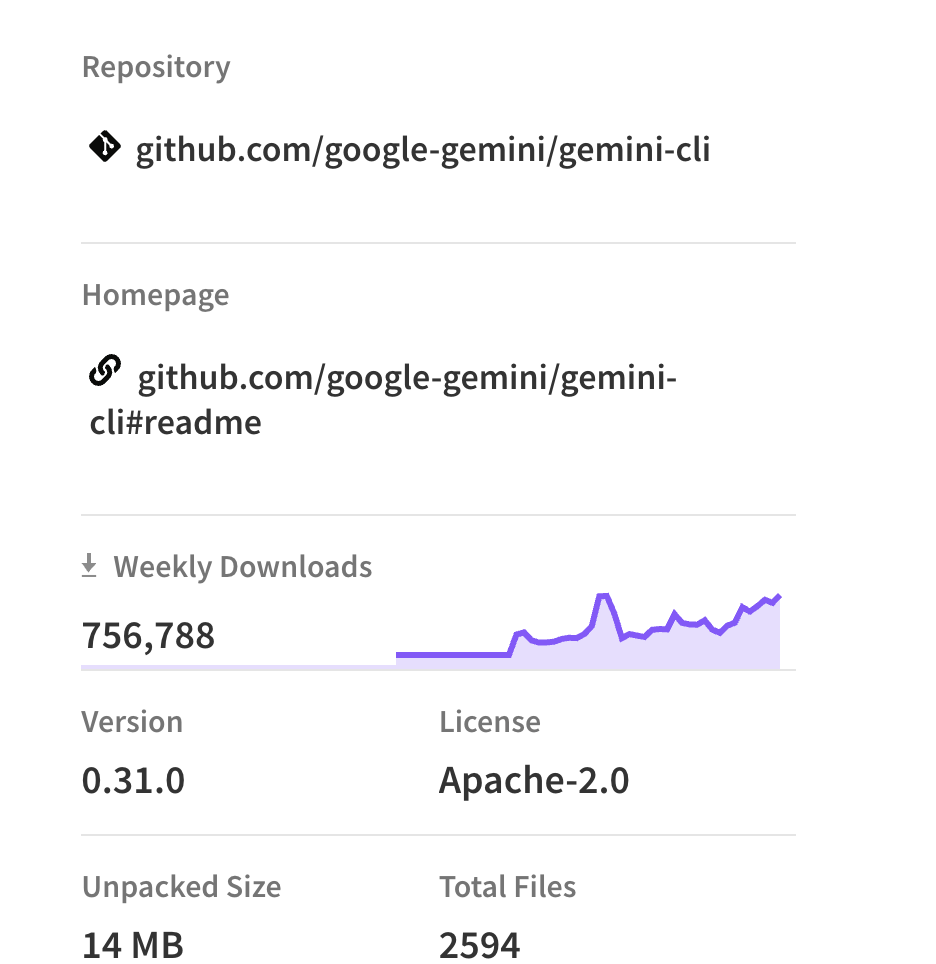
Task: Click the chain link icon under Homepage
Action: pyautogui.click(x=105, y=372)
